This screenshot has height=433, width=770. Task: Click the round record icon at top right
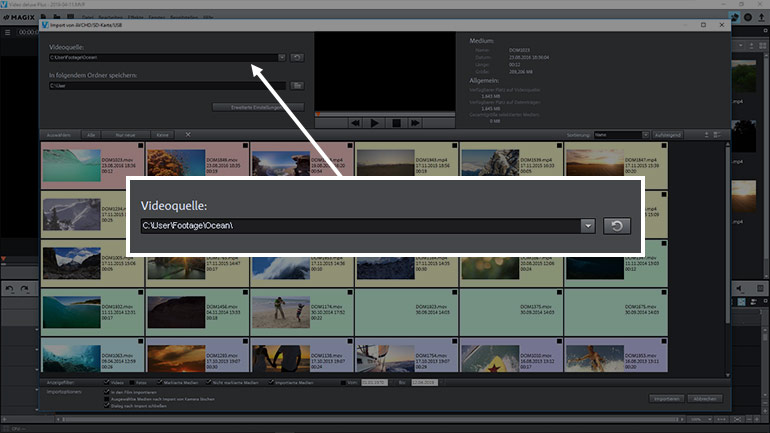pyautogui.click(x=748, y=17)
